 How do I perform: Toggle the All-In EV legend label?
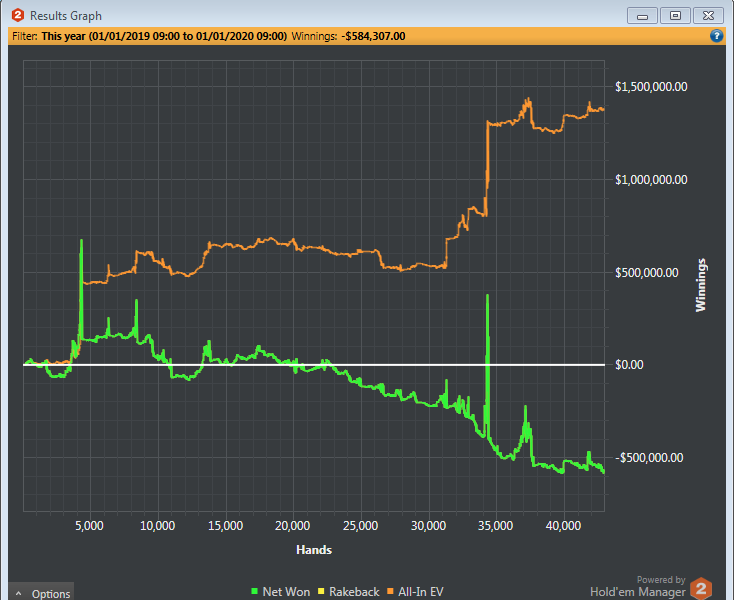pos(420,592)
